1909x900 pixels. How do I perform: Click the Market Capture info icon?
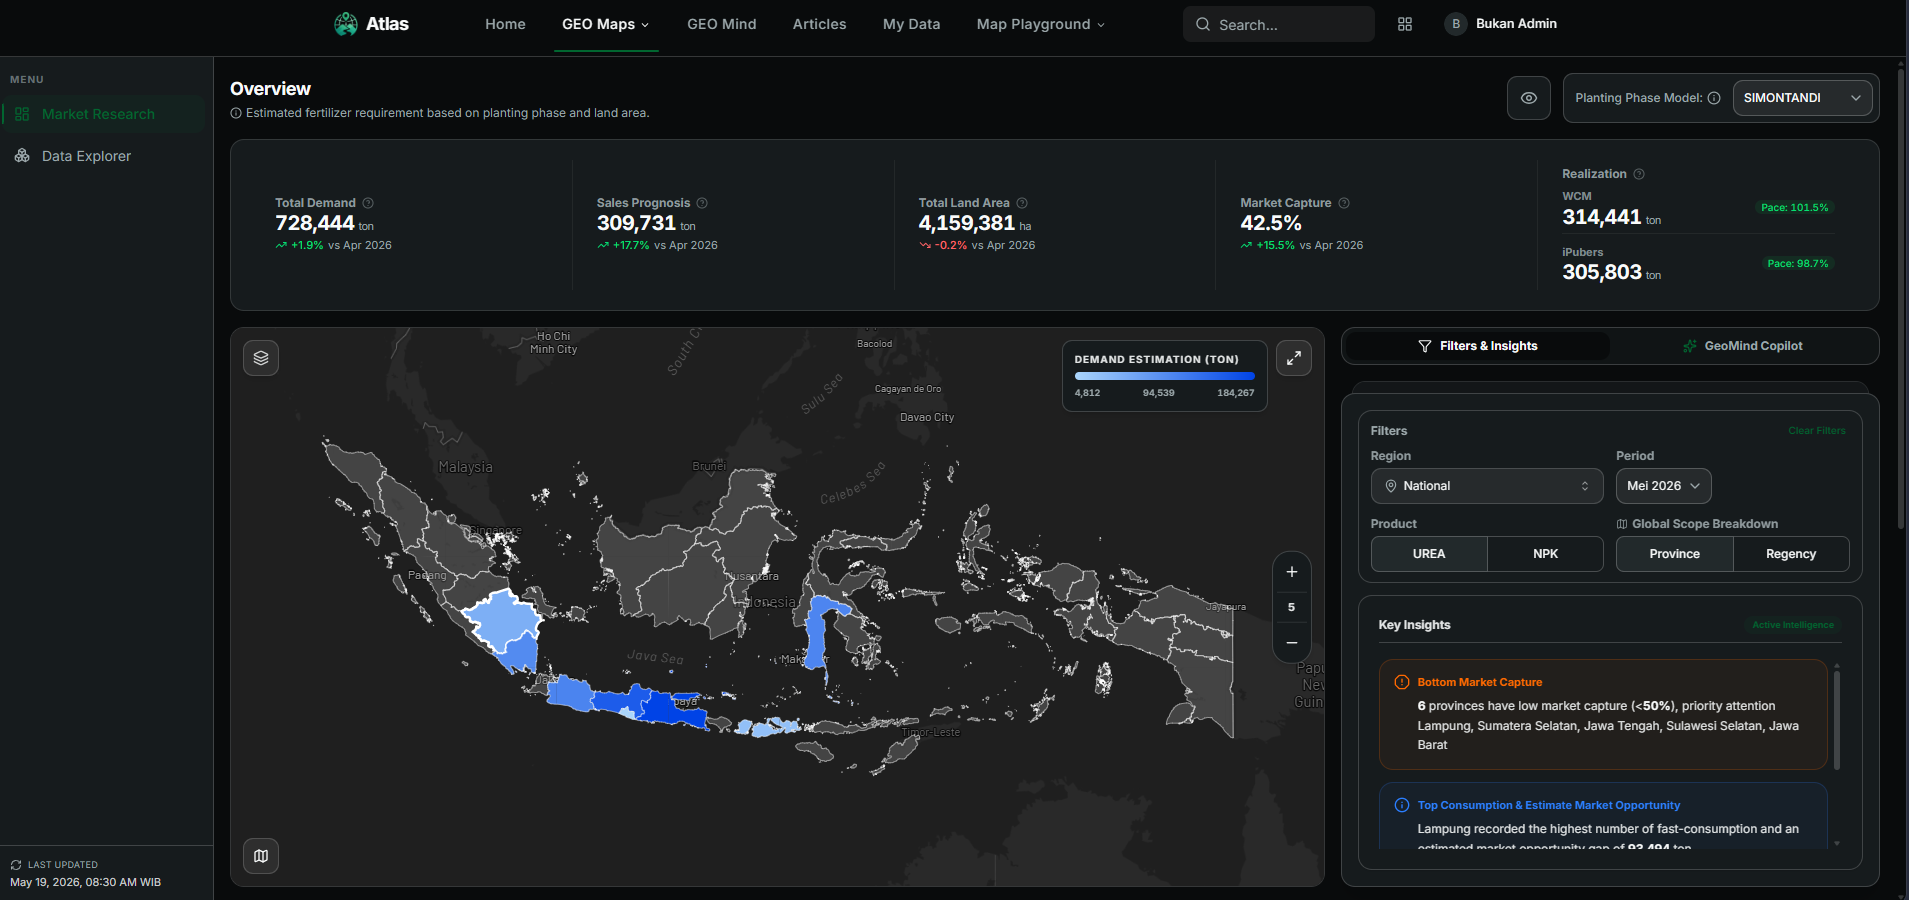1344,203
